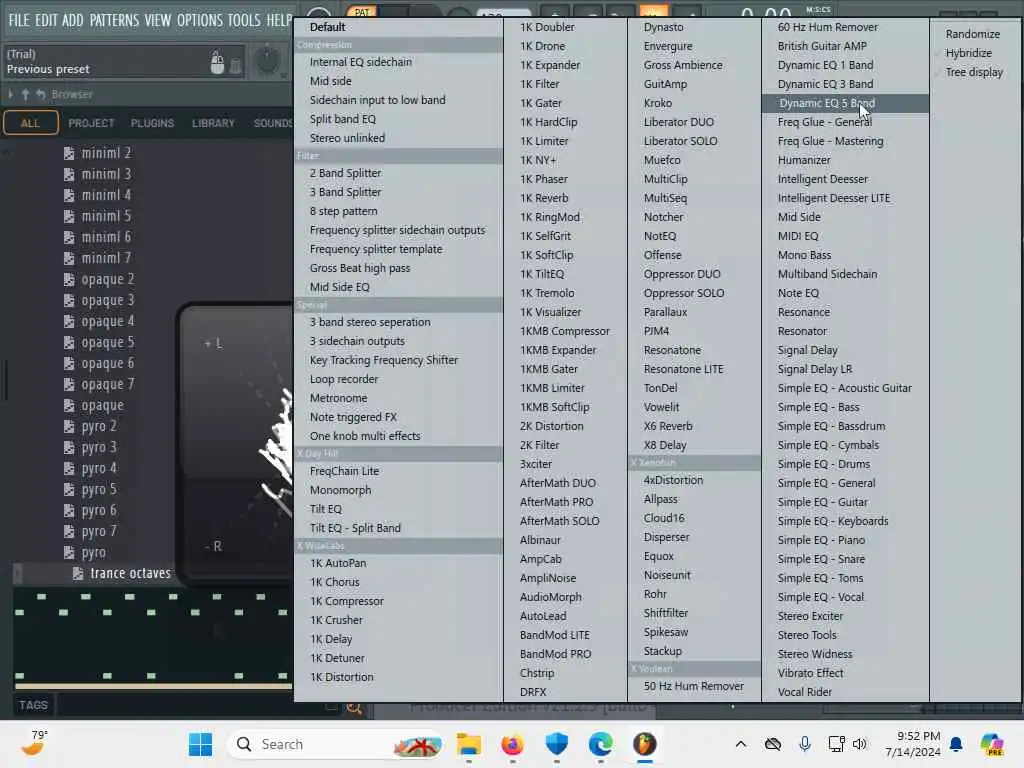Image resolution: width=1024 pixels, height=768 pixels.
Task: Select preset file miniml 5
Action: 106,216
